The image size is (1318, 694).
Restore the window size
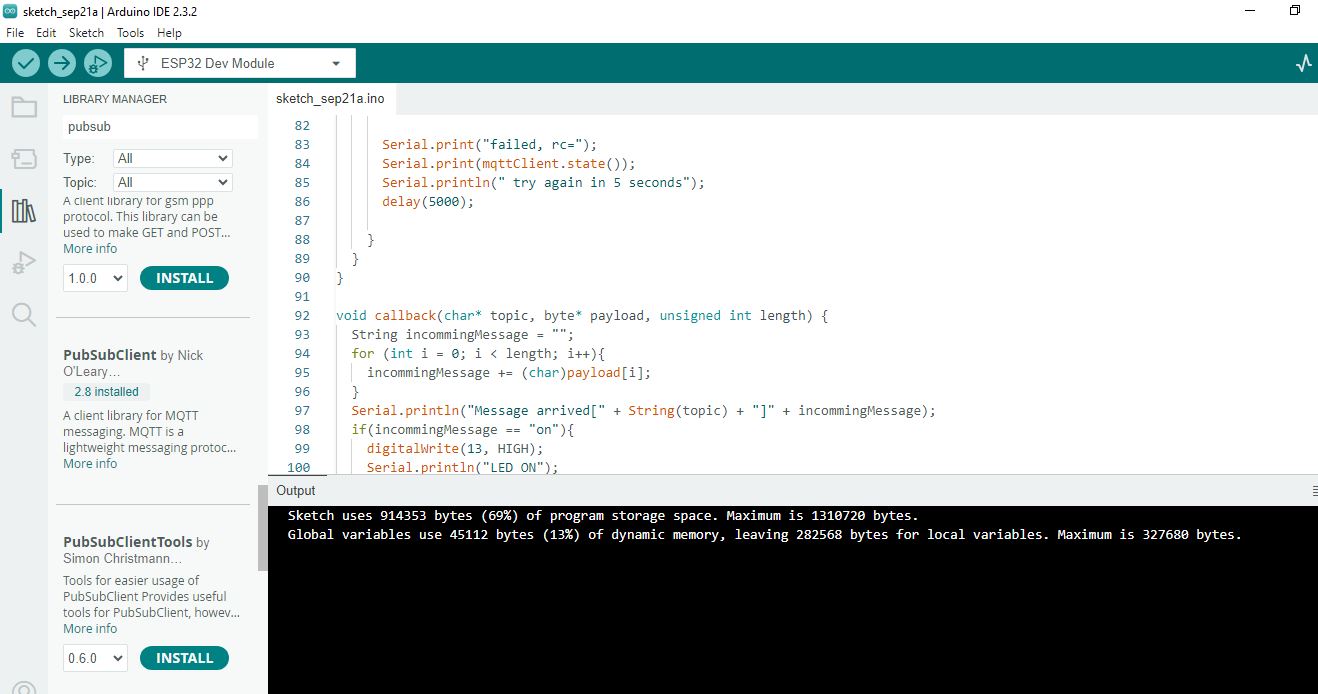(x=1295, y=10)
